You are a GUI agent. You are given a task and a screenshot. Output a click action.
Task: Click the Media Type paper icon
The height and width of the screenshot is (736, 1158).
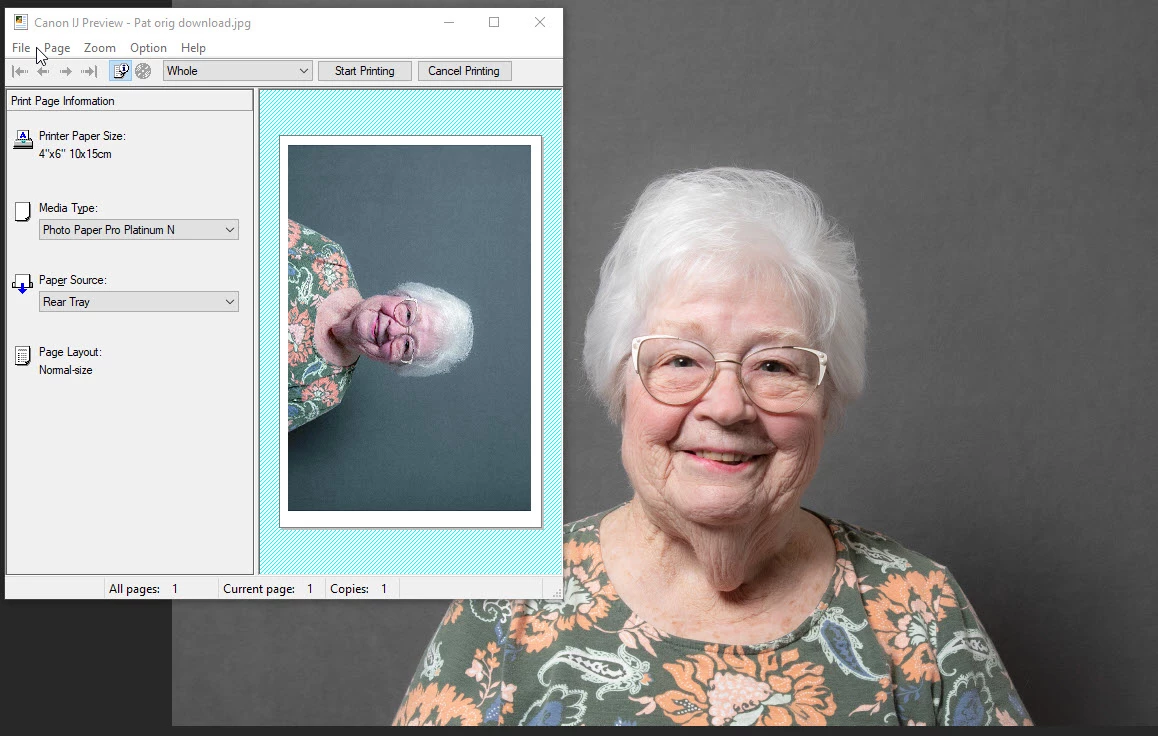(23, 212)
